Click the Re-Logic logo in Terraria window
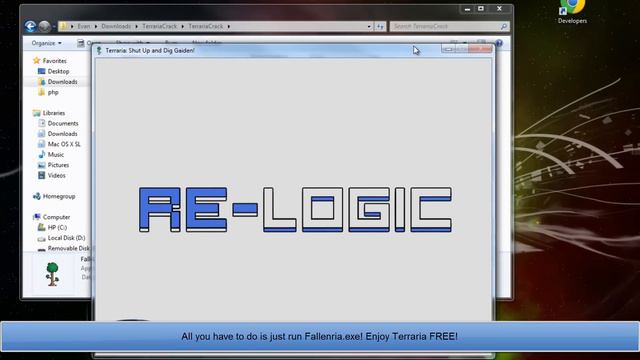The width and height of the screenshot is (640, 360). [295, 209]
